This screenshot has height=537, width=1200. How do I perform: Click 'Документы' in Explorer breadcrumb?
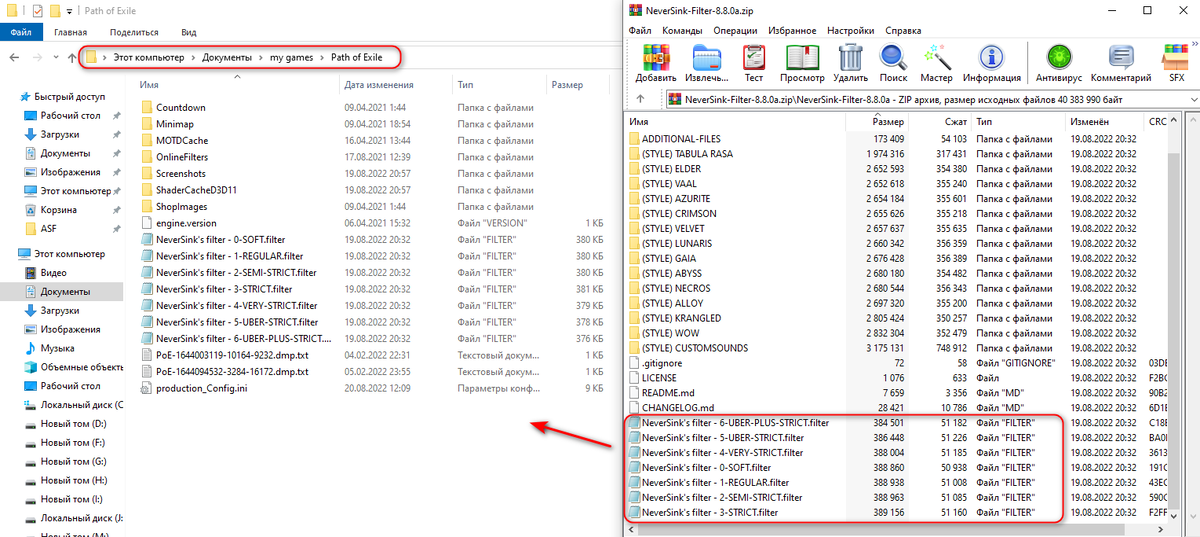tap(226, 58)
